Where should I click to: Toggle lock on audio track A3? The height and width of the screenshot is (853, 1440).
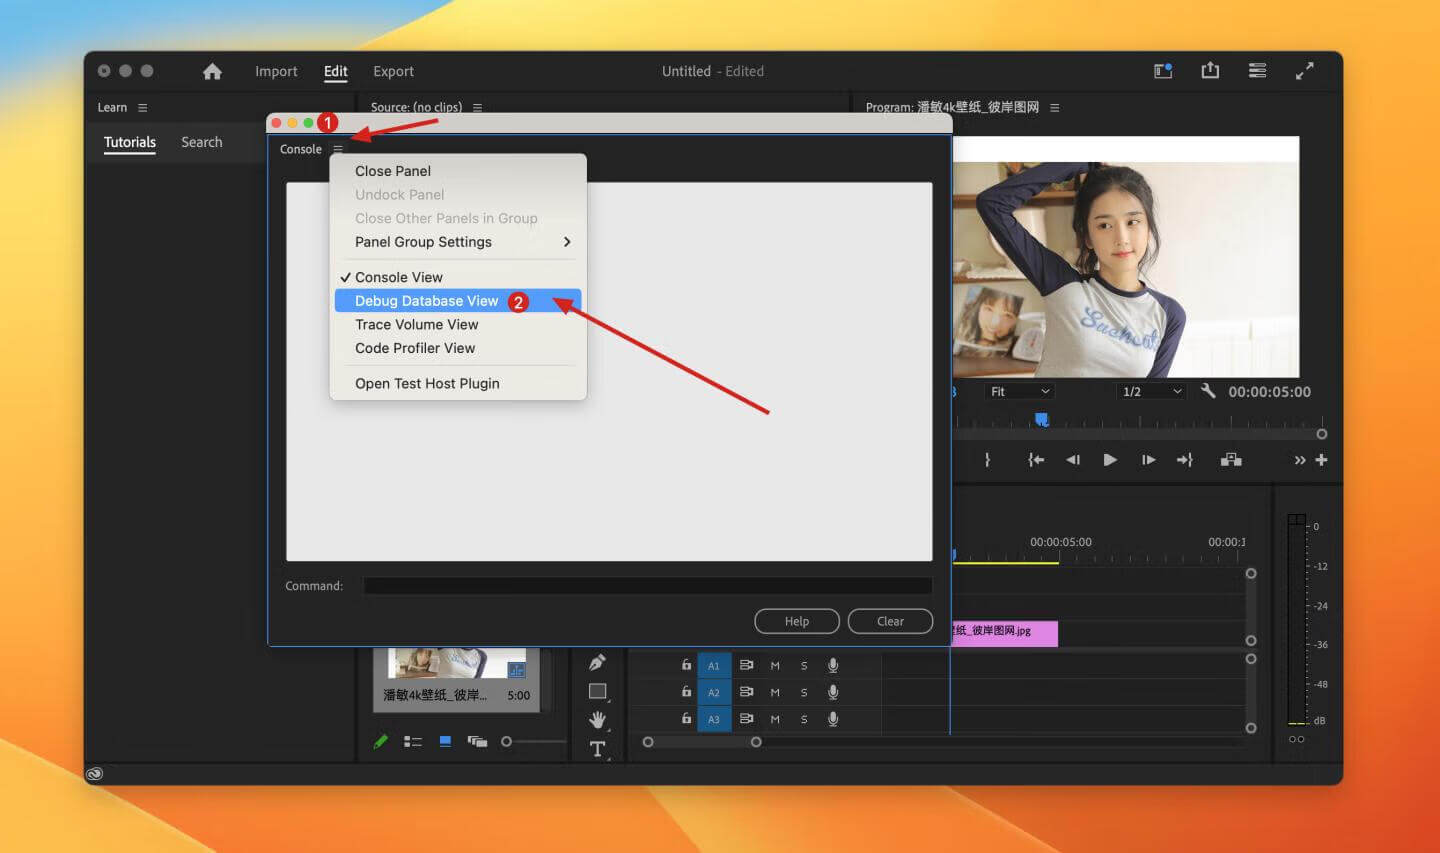pyautogui.click(x=686, y=718)
